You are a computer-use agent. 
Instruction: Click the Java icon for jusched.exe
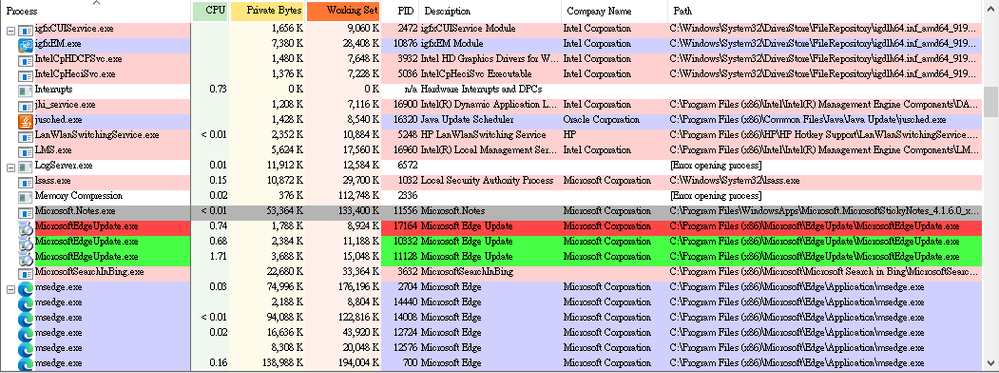(x=25, y=121)
